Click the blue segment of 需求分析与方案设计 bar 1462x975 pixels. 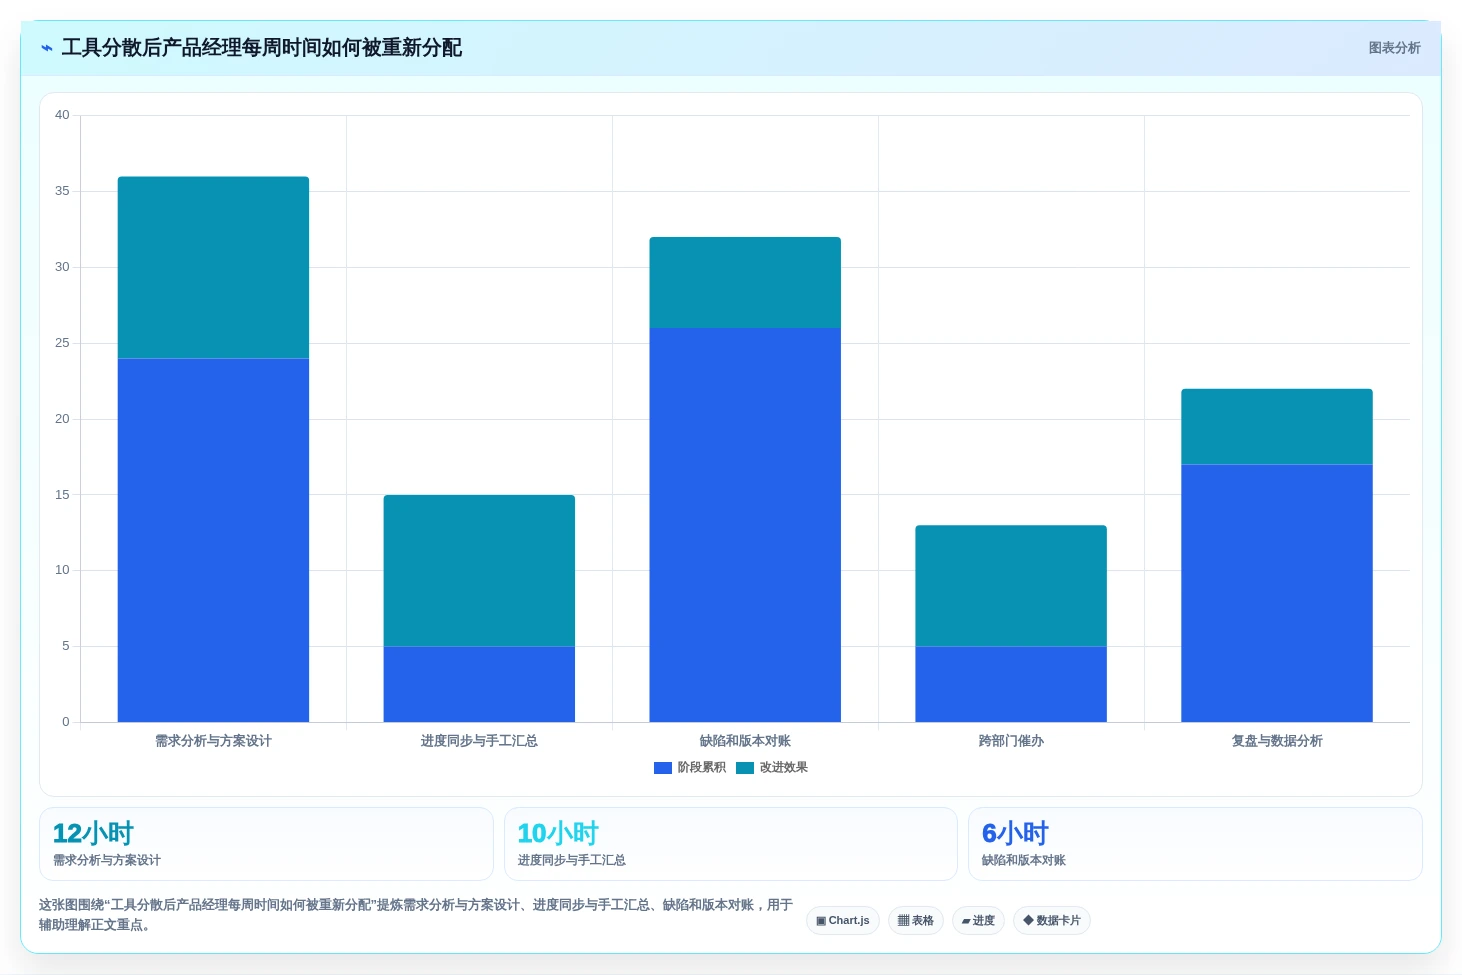point(213,540)
